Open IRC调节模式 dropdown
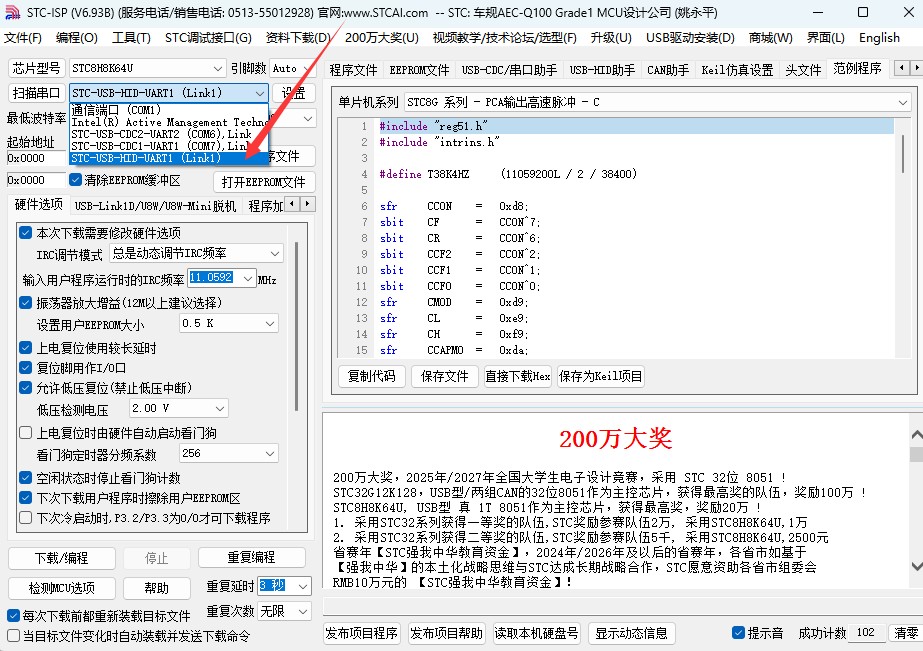Viewport: 923px width, 651px height. tap(197, 253)
